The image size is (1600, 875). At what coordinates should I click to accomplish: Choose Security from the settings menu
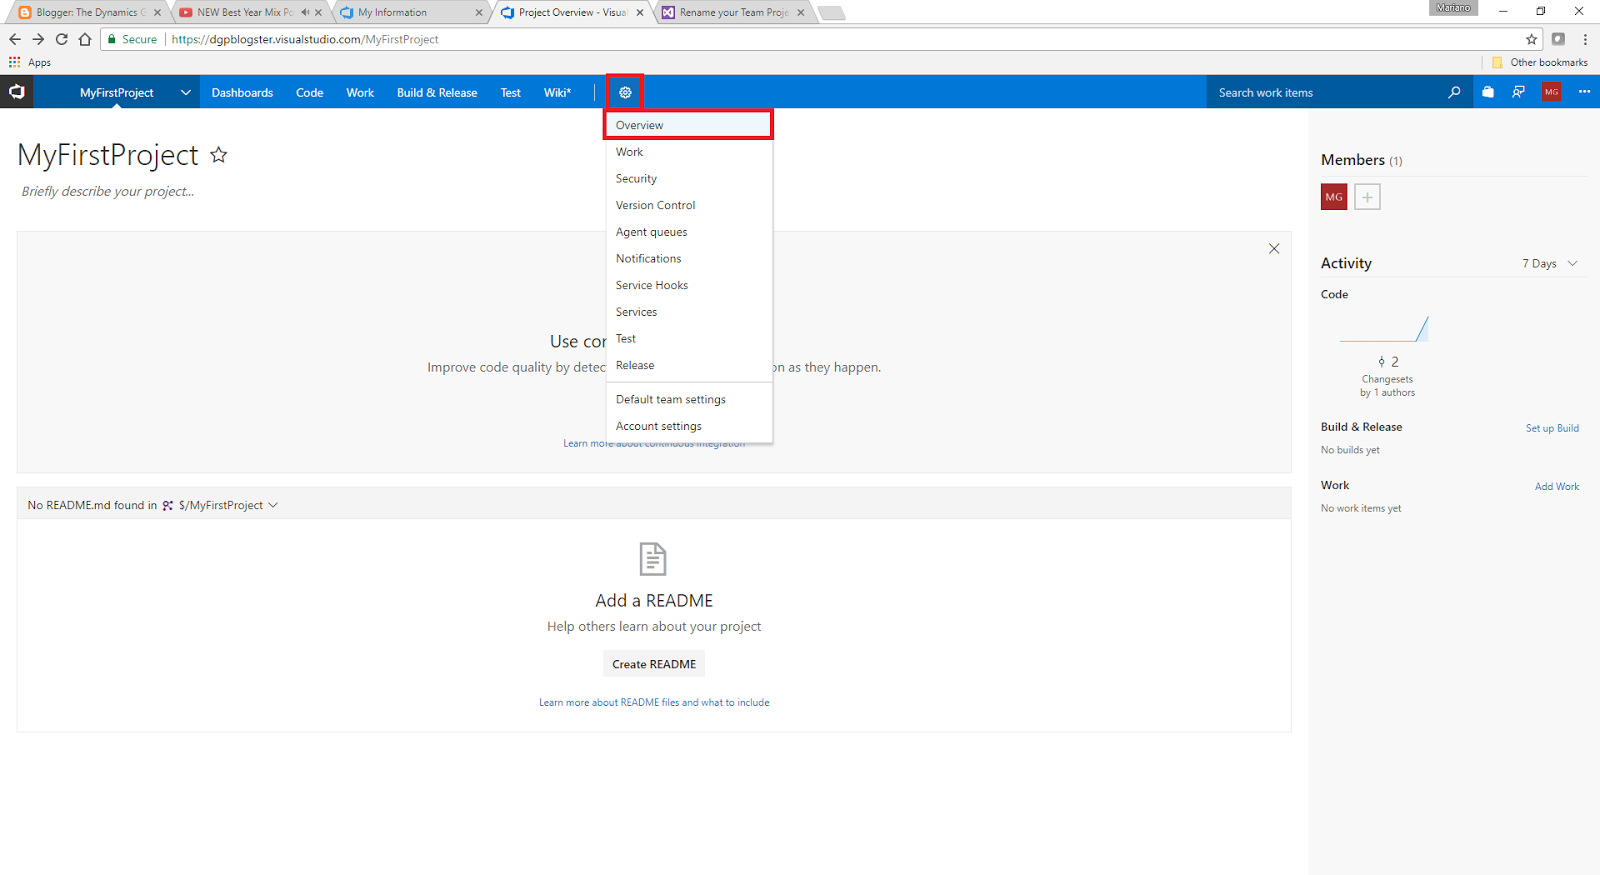click(x=688, y=178)
